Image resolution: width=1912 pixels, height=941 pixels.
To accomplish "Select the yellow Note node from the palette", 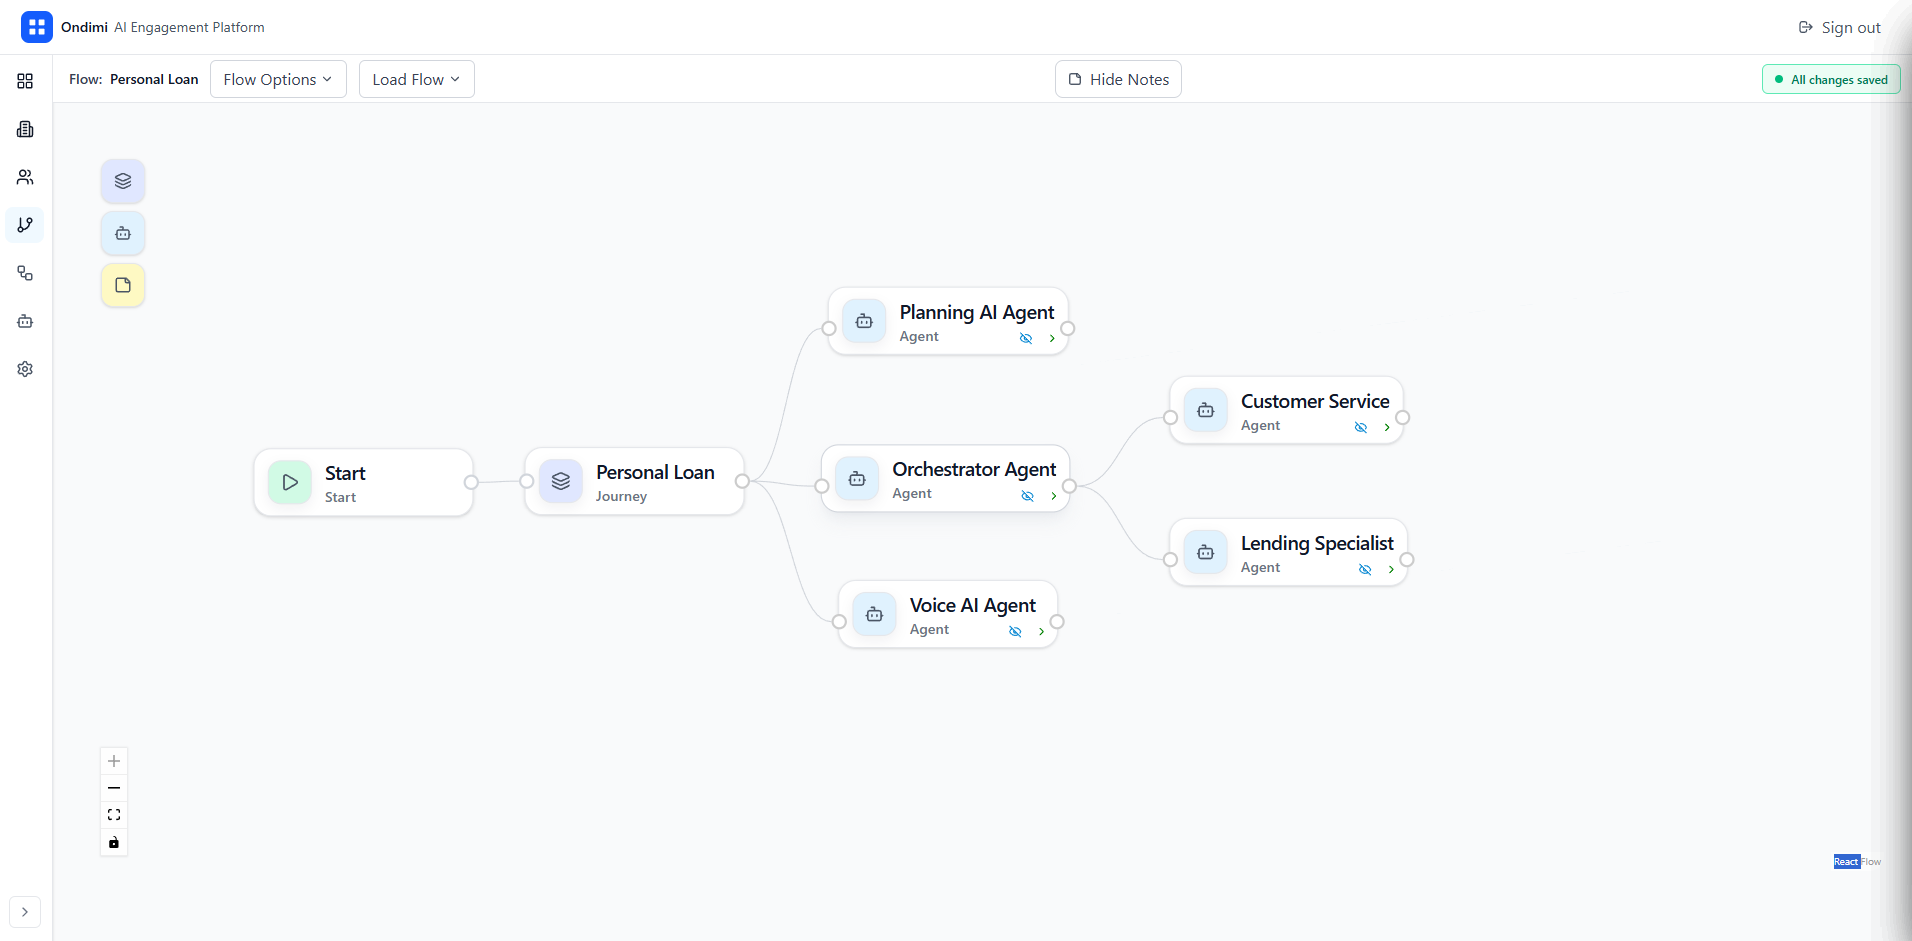I will pyautogui.click(x=122, y=285).
